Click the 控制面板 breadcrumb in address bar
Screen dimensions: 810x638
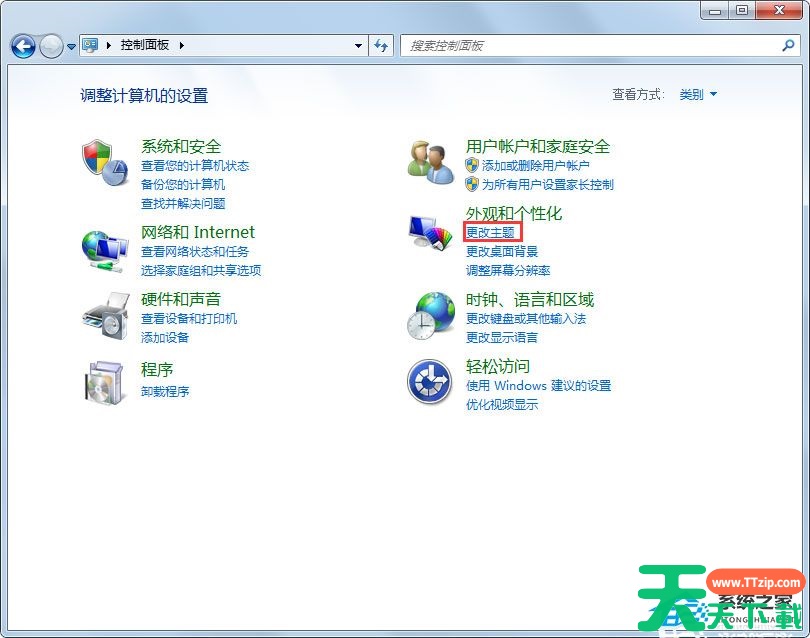(x=146, y=45)
